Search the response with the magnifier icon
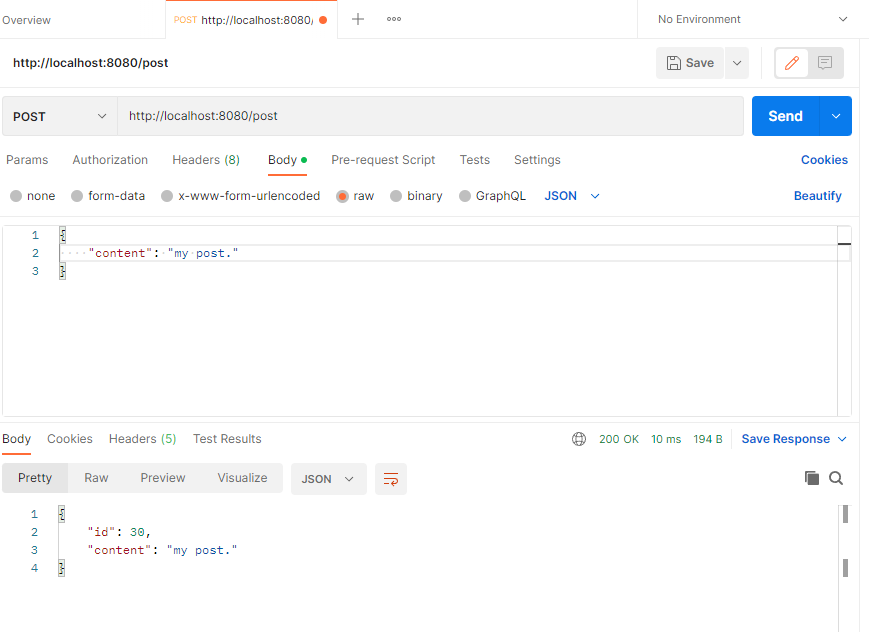Viewport: 869px width, 632px height. pyautogui.click(x=836, y=478)
